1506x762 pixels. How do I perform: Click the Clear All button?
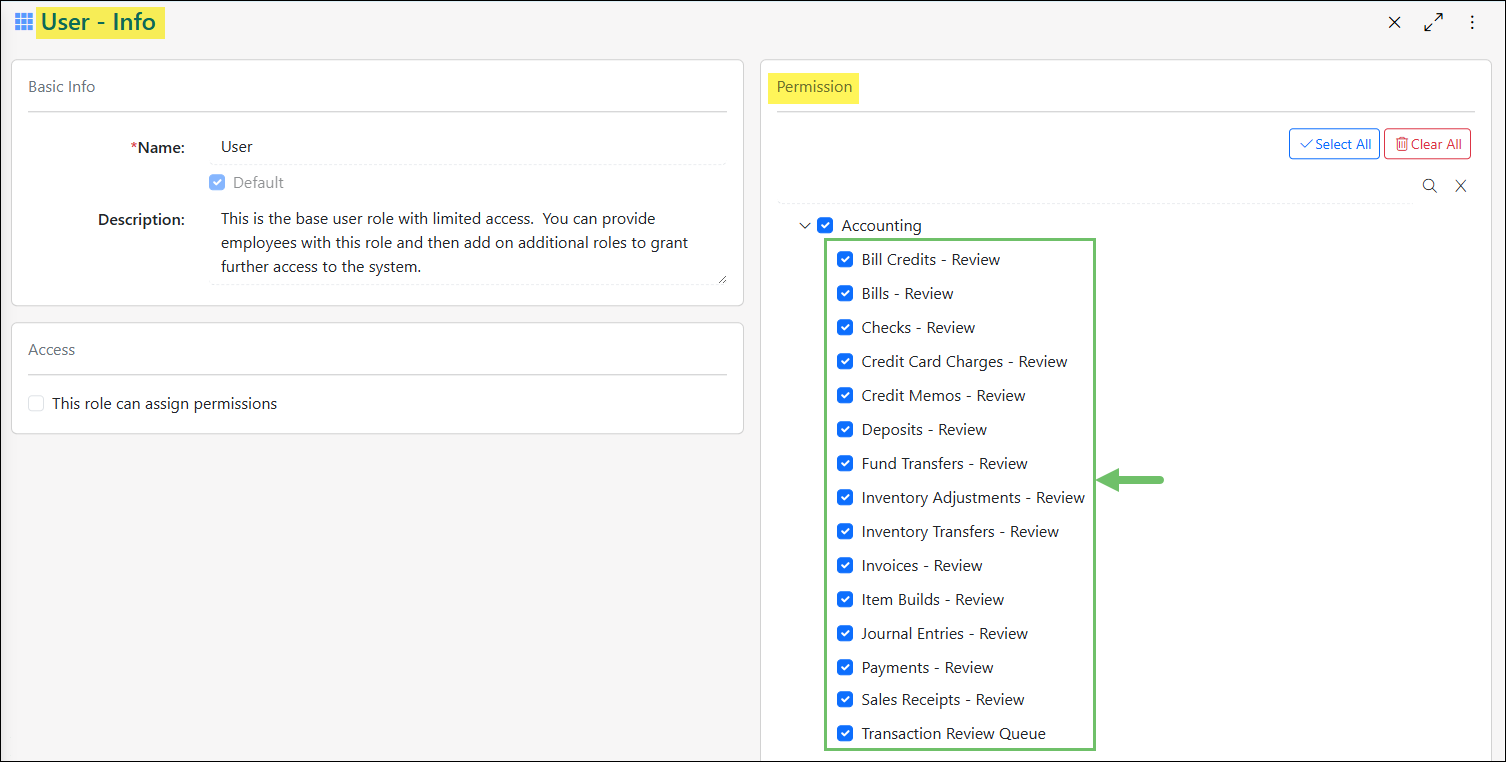click(x=1428, y=144)
